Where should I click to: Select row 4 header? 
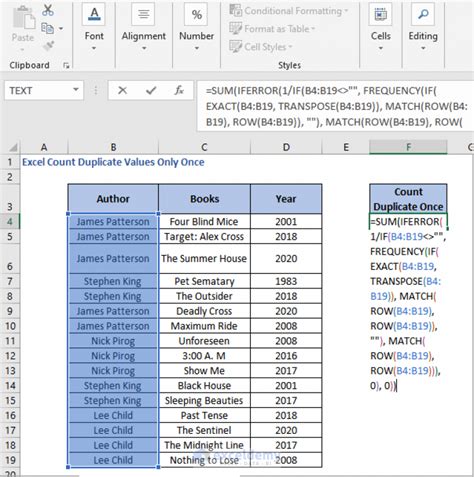(x=10, y=221)
